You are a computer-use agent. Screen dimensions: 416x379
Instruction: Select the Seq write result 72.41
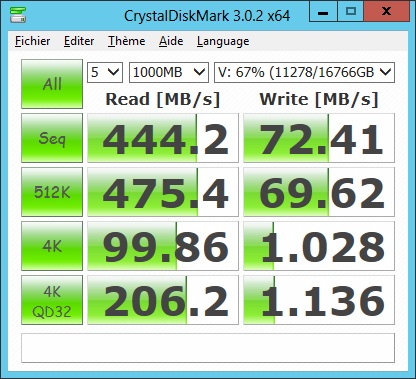(x=319, y=138)
